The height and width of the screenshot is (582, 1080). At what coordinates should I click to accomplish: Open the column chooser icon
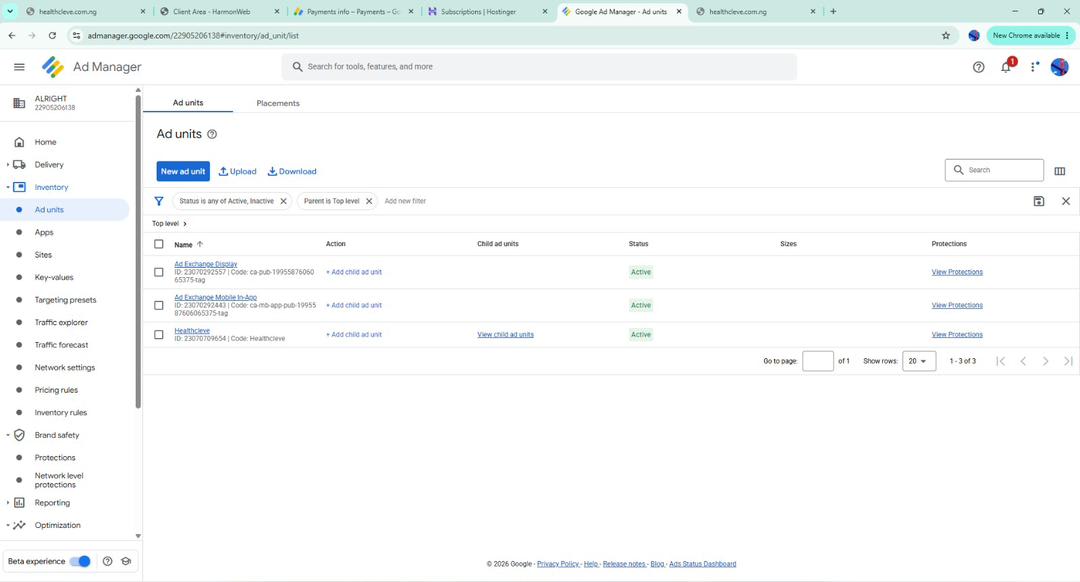[x=1059, y=171]
